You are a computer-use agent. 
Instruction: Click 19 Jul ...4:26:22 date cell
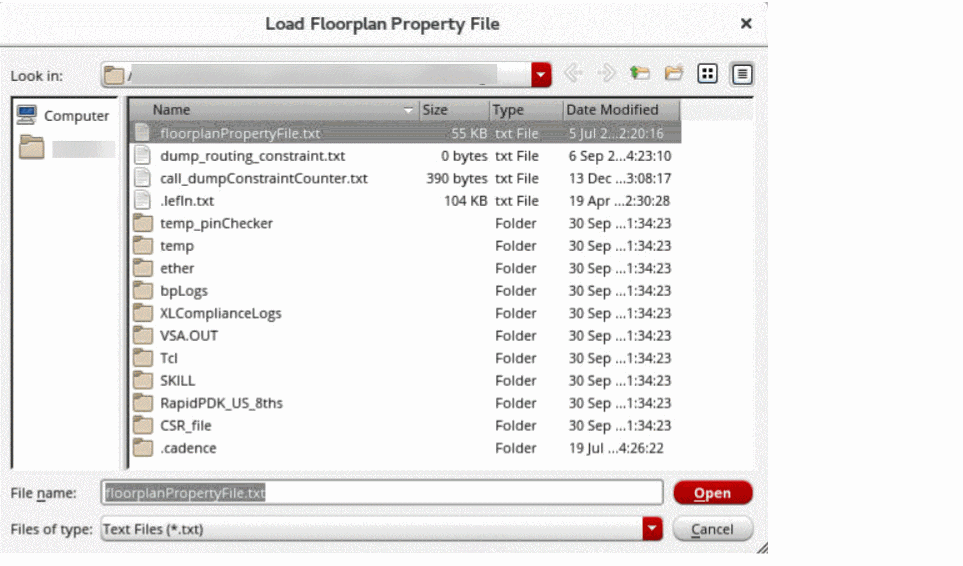[616, 448]
